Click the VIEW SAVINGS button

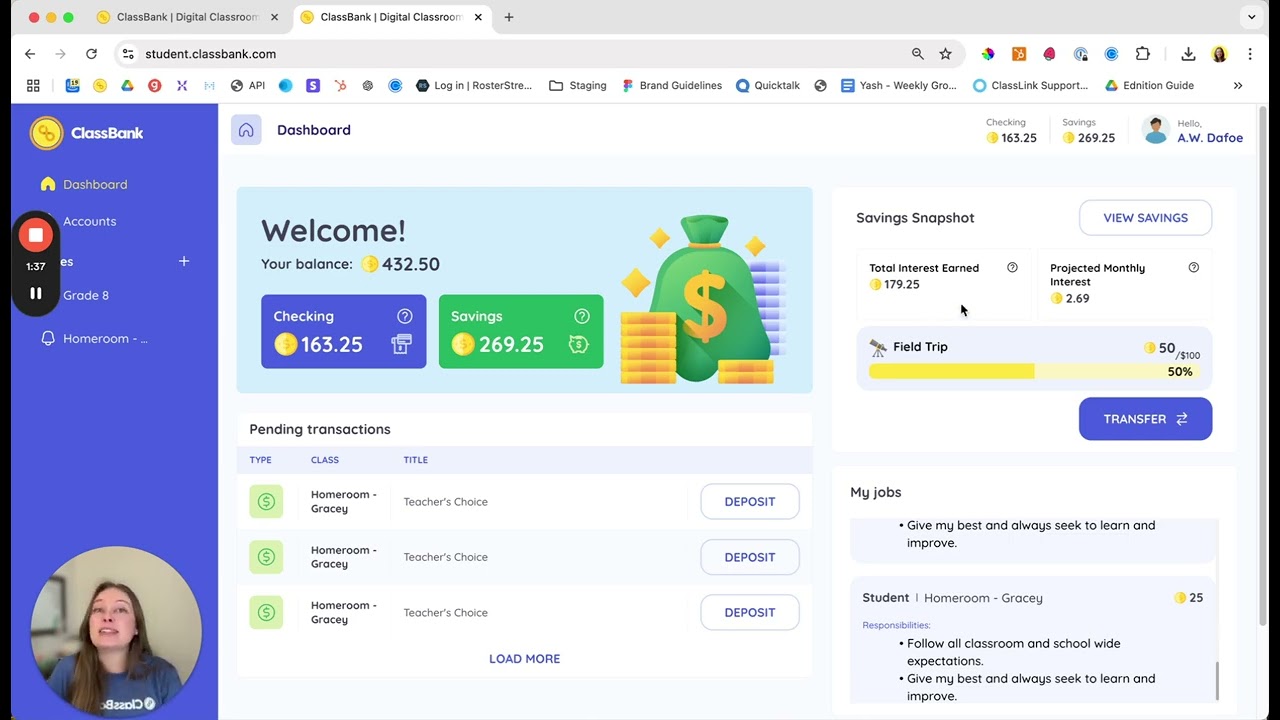1145,218
